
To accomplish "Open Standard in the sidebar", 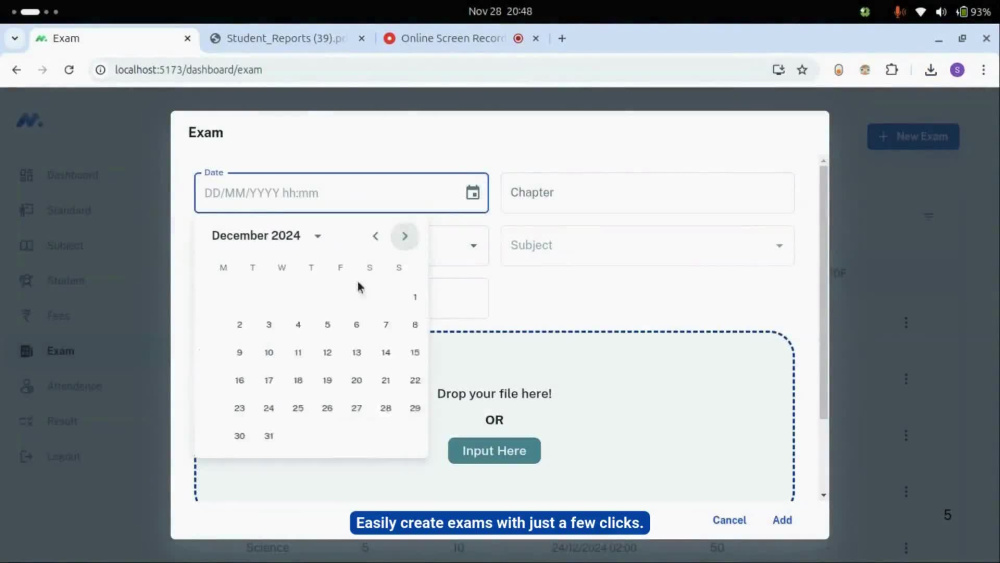I will pyautogui.click(x=69, y=210).
